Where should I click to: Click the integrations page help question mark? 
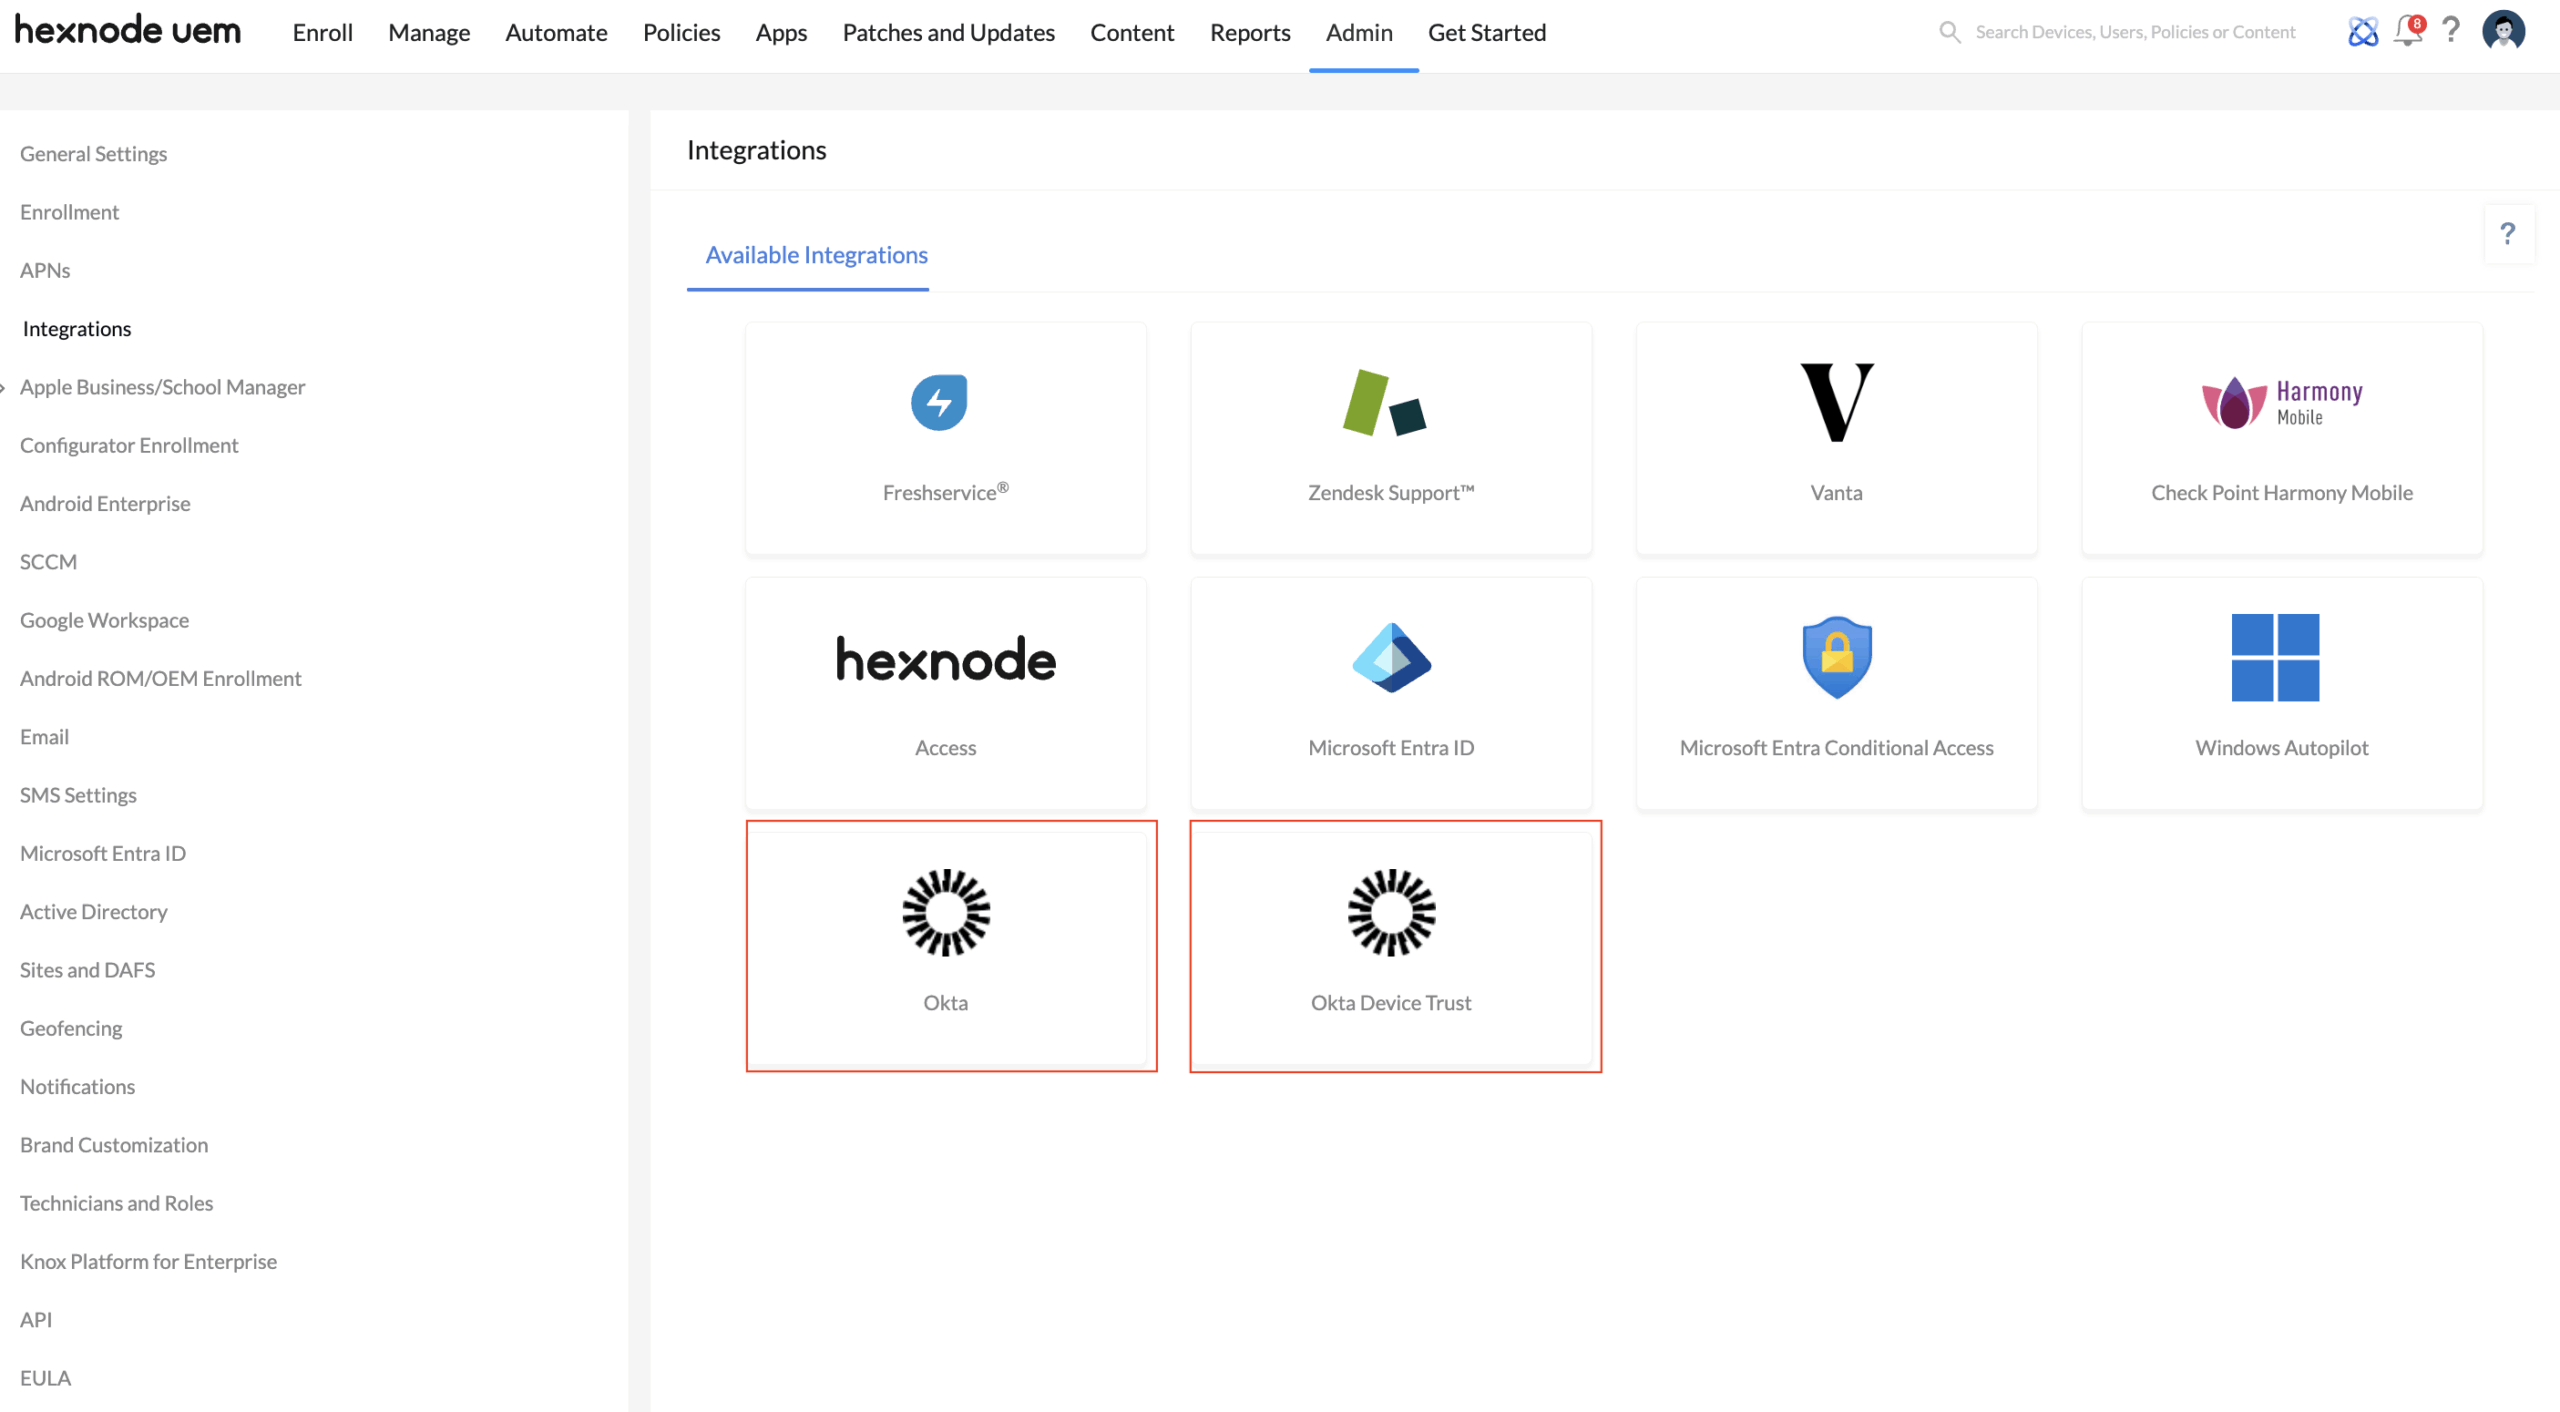coord(2507,234)
